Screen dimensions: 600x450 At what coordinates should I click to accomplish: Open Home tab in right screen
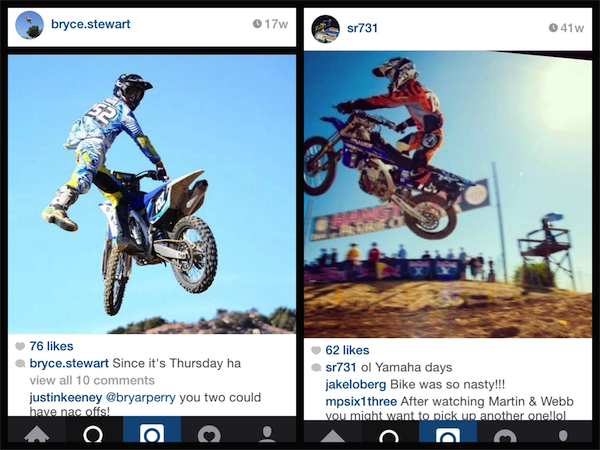(333, 433)
